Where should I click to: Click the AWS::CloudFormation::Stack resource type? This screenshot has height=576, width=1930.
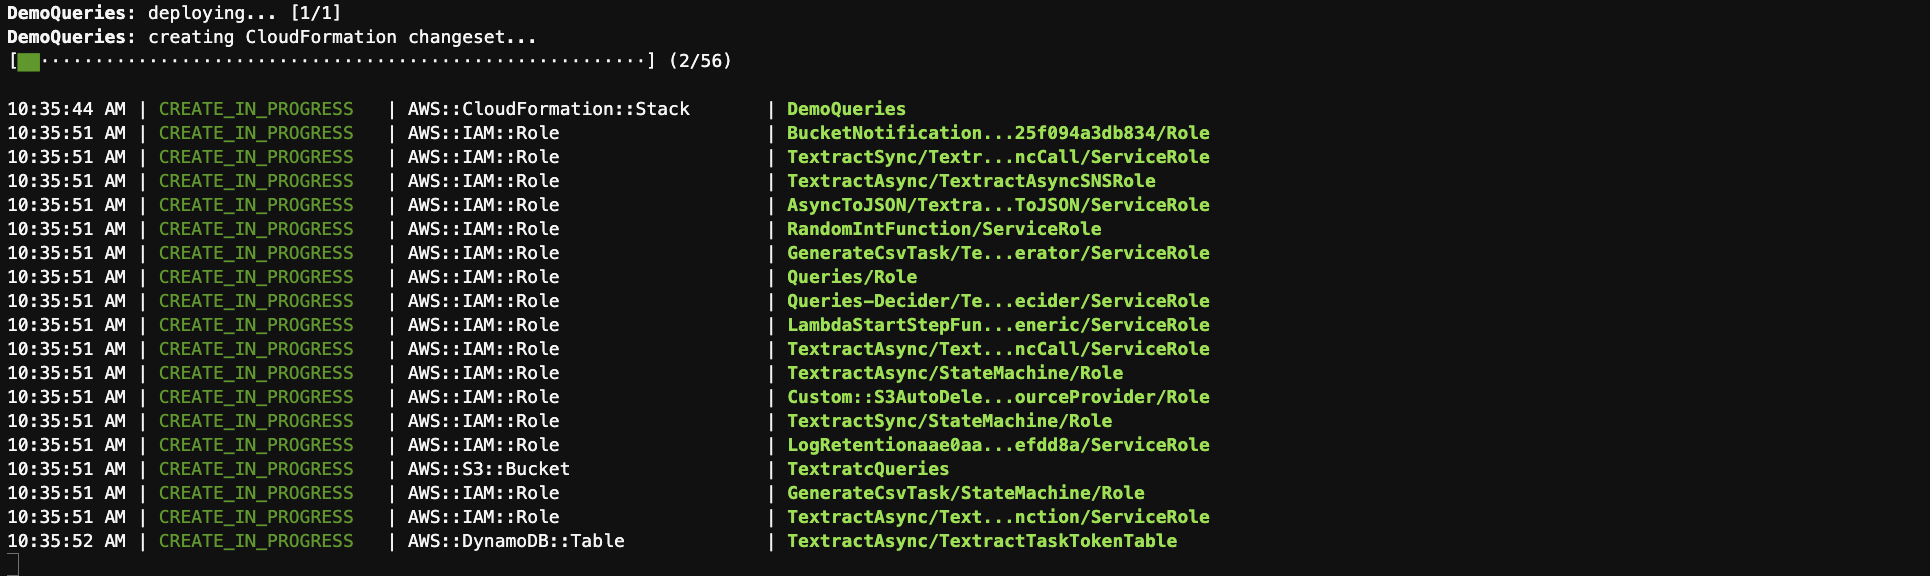pos(549,109)
